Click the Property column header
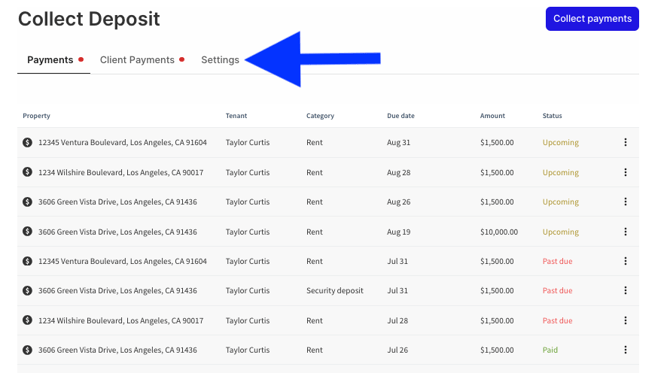 [x=36, y=116]
